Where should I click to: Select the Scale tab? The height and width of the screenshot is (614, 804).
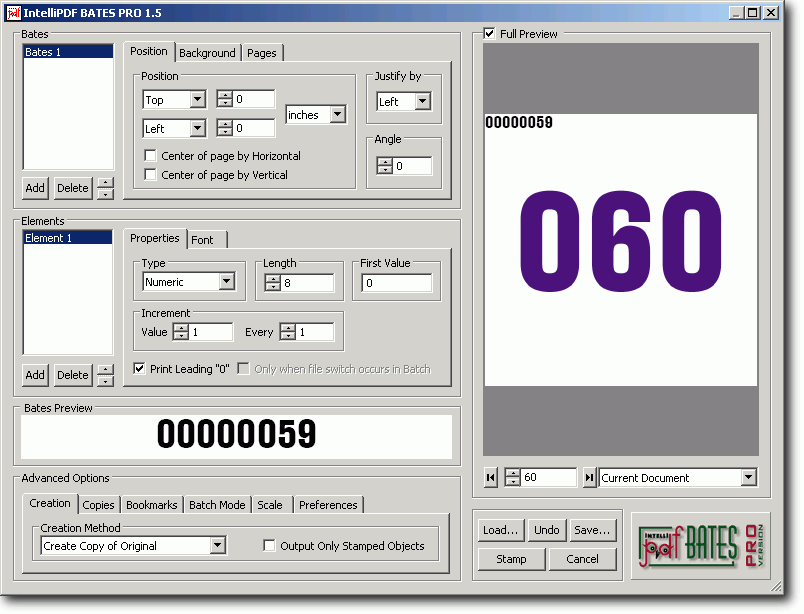[270, 505]
